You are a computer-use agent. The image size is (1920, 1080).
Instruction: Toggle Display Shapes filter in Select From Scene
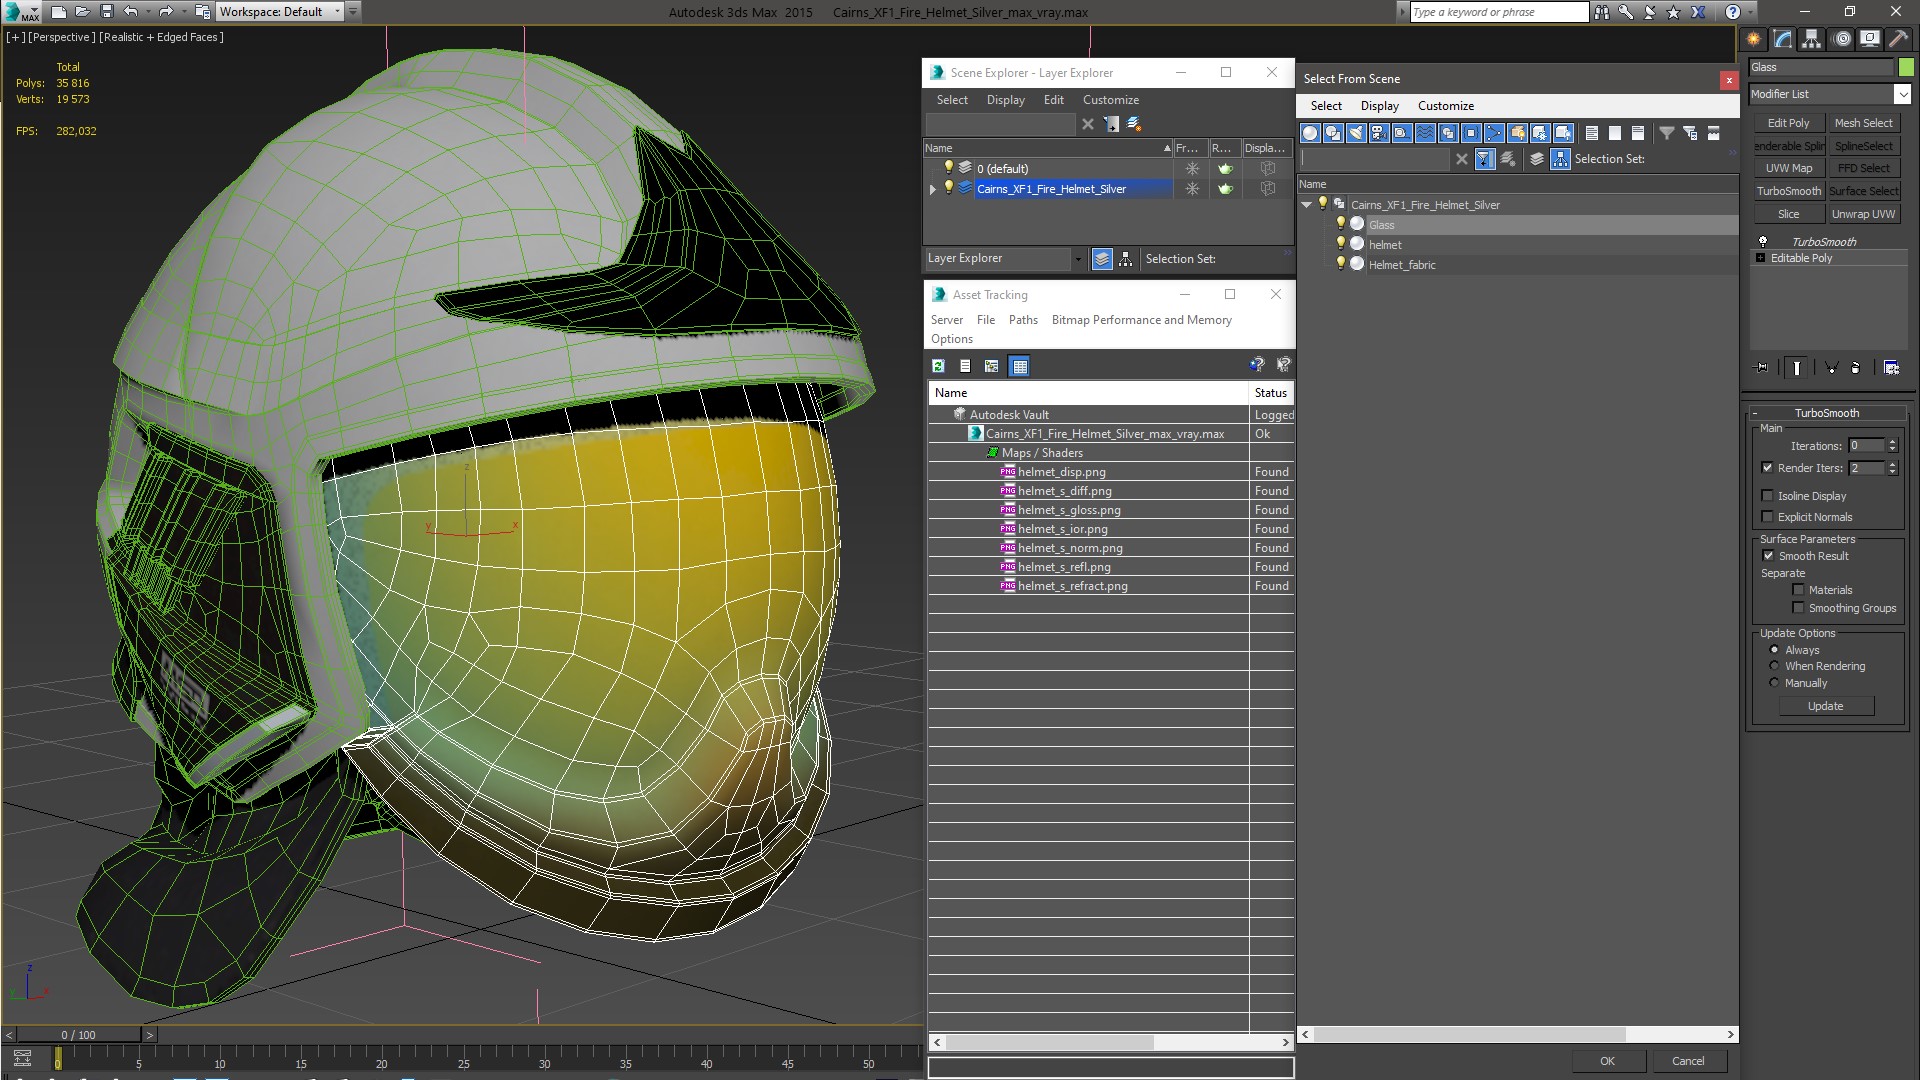pyautogui.click(x=1333, y=133)
